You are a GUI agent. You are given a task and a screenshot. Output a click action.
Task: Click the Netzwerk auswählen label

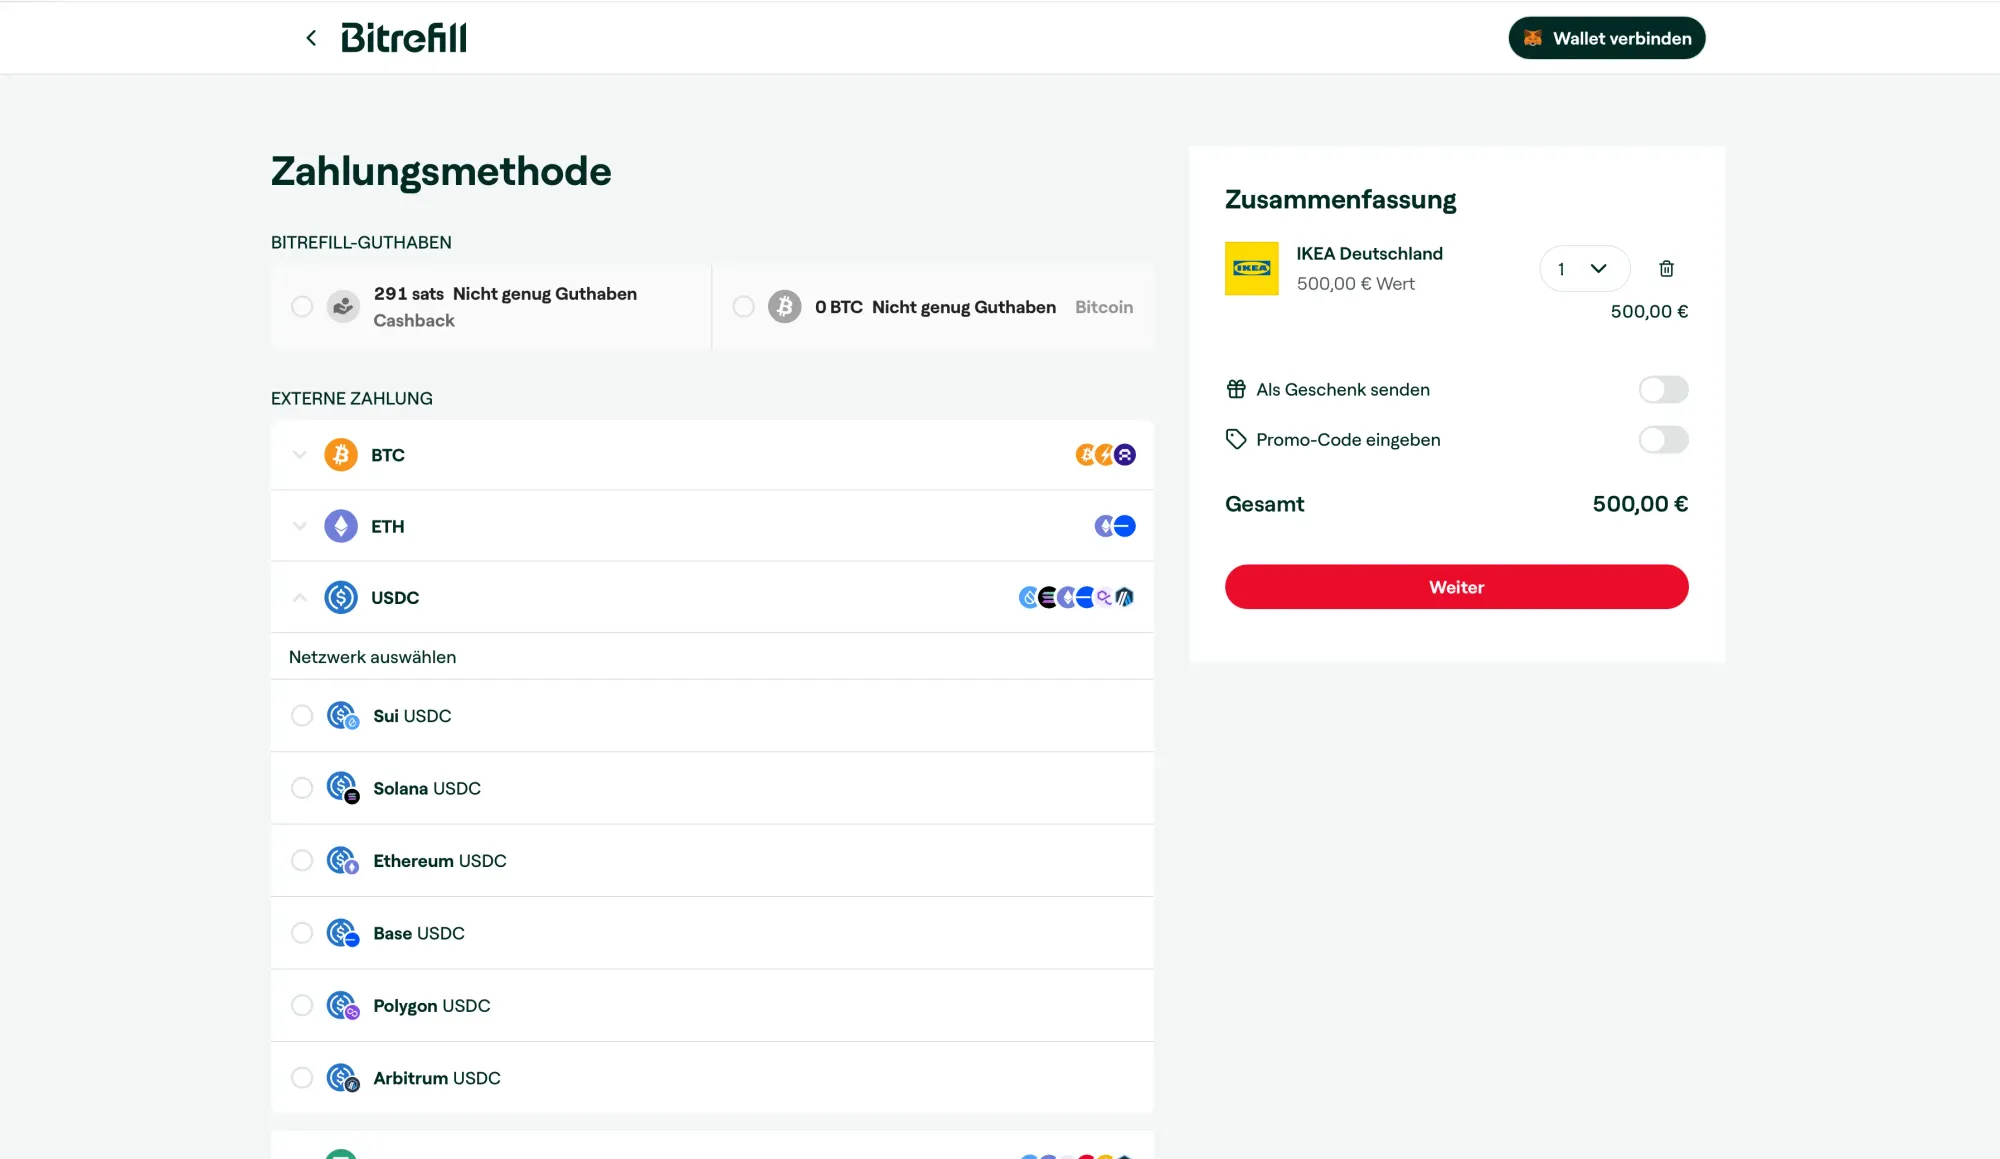coord(372,657)
